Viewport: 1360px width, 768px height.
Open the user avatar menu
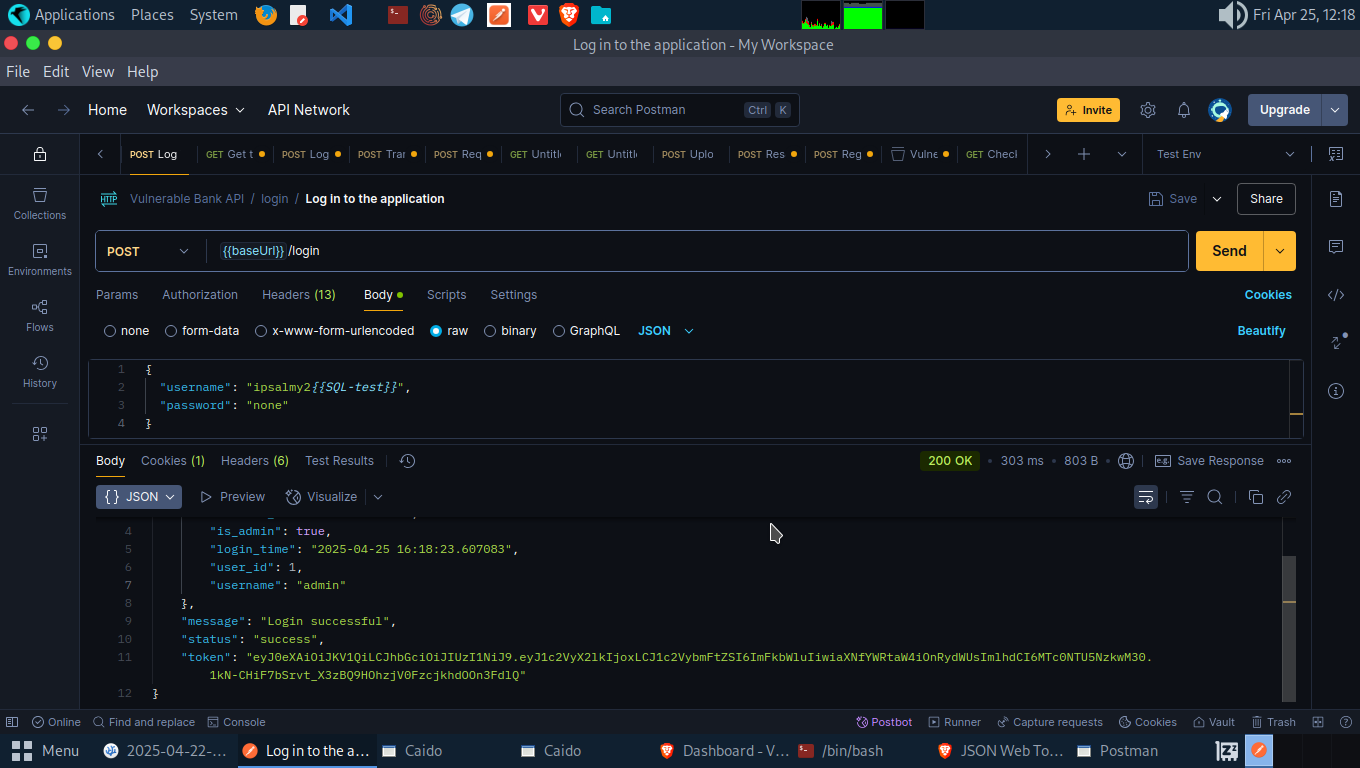point(1220,110)
